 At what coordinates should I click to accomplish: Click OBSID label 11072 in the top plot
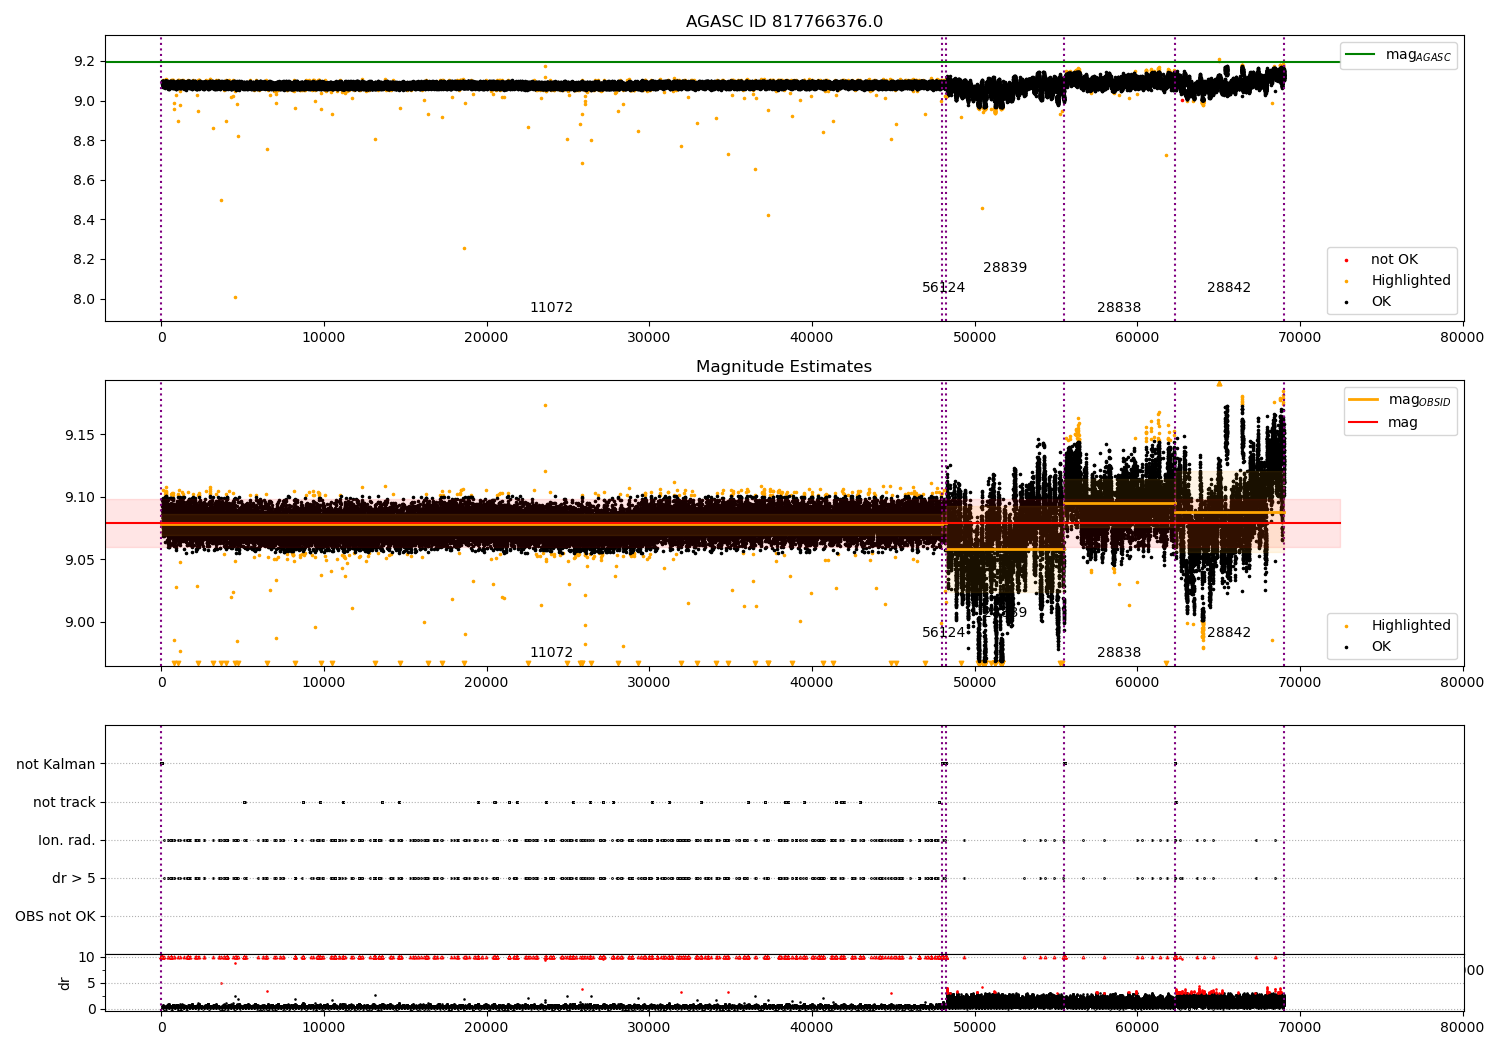[551, 308]
